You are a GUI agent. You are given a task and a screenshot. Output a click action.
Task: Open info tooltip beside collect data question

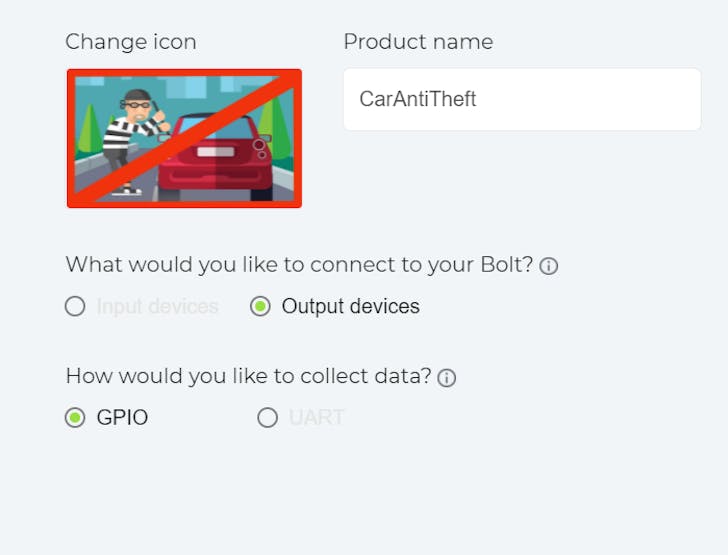pyautogui.click(x=447, y=377)
